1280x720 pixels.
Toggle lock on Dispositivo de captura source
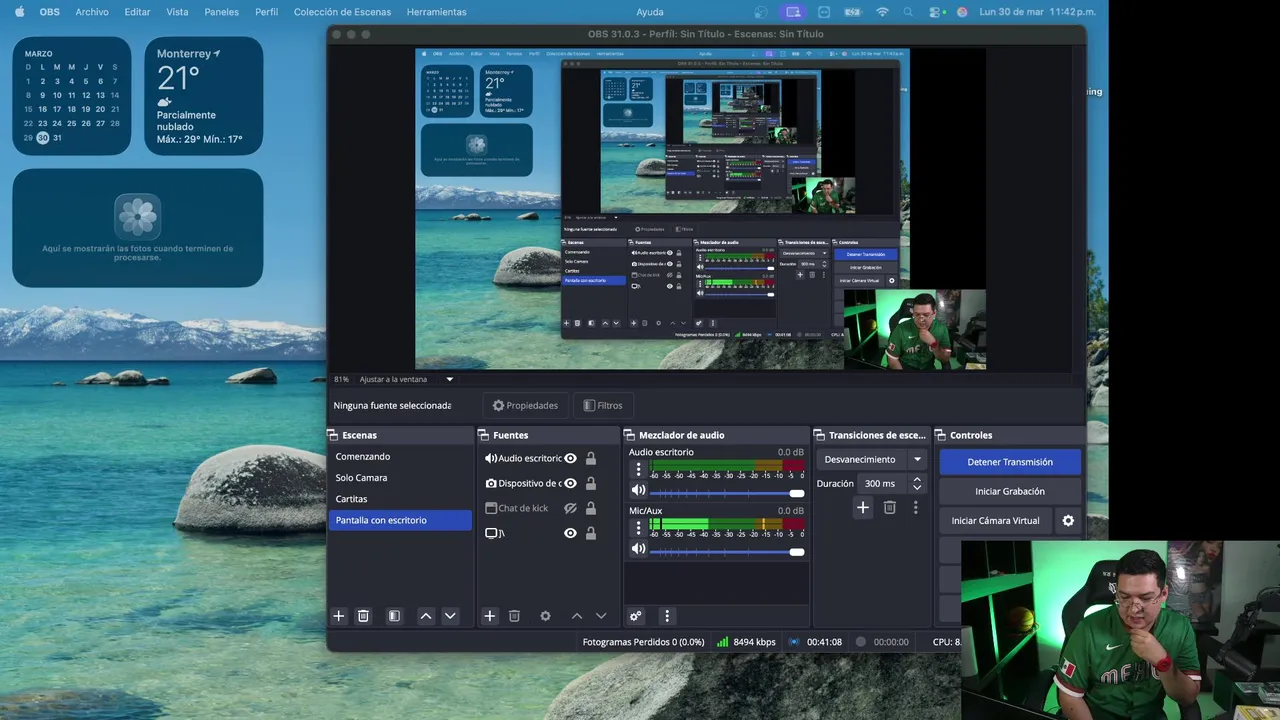[591, 483]
